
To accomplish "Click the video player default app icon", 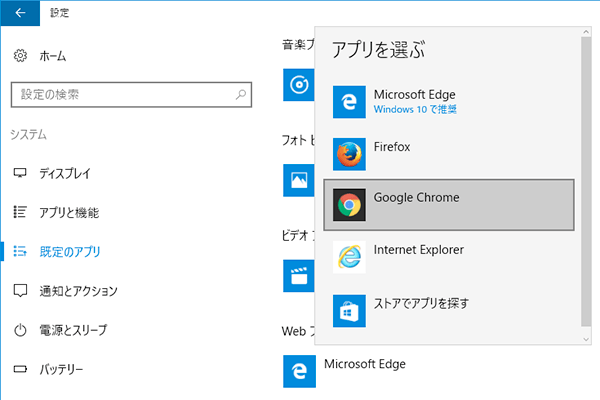I will pyautogui.click(x=299, y=275).
